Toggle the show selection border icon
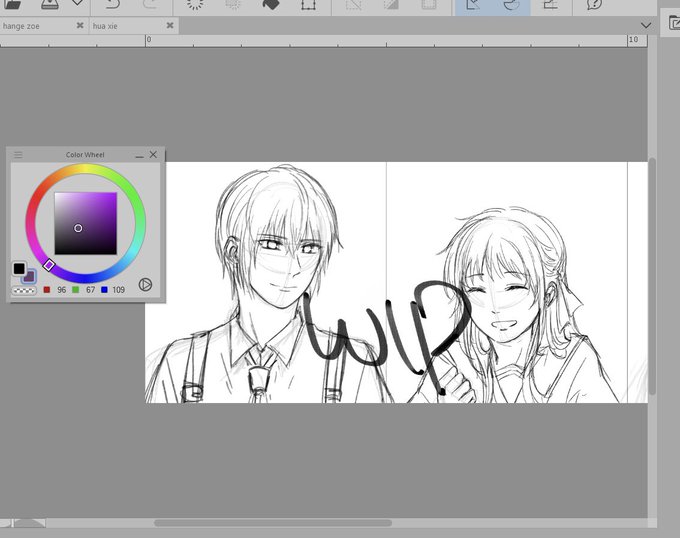The width and height of the screenshot is (680, 538). coord(428,4)
